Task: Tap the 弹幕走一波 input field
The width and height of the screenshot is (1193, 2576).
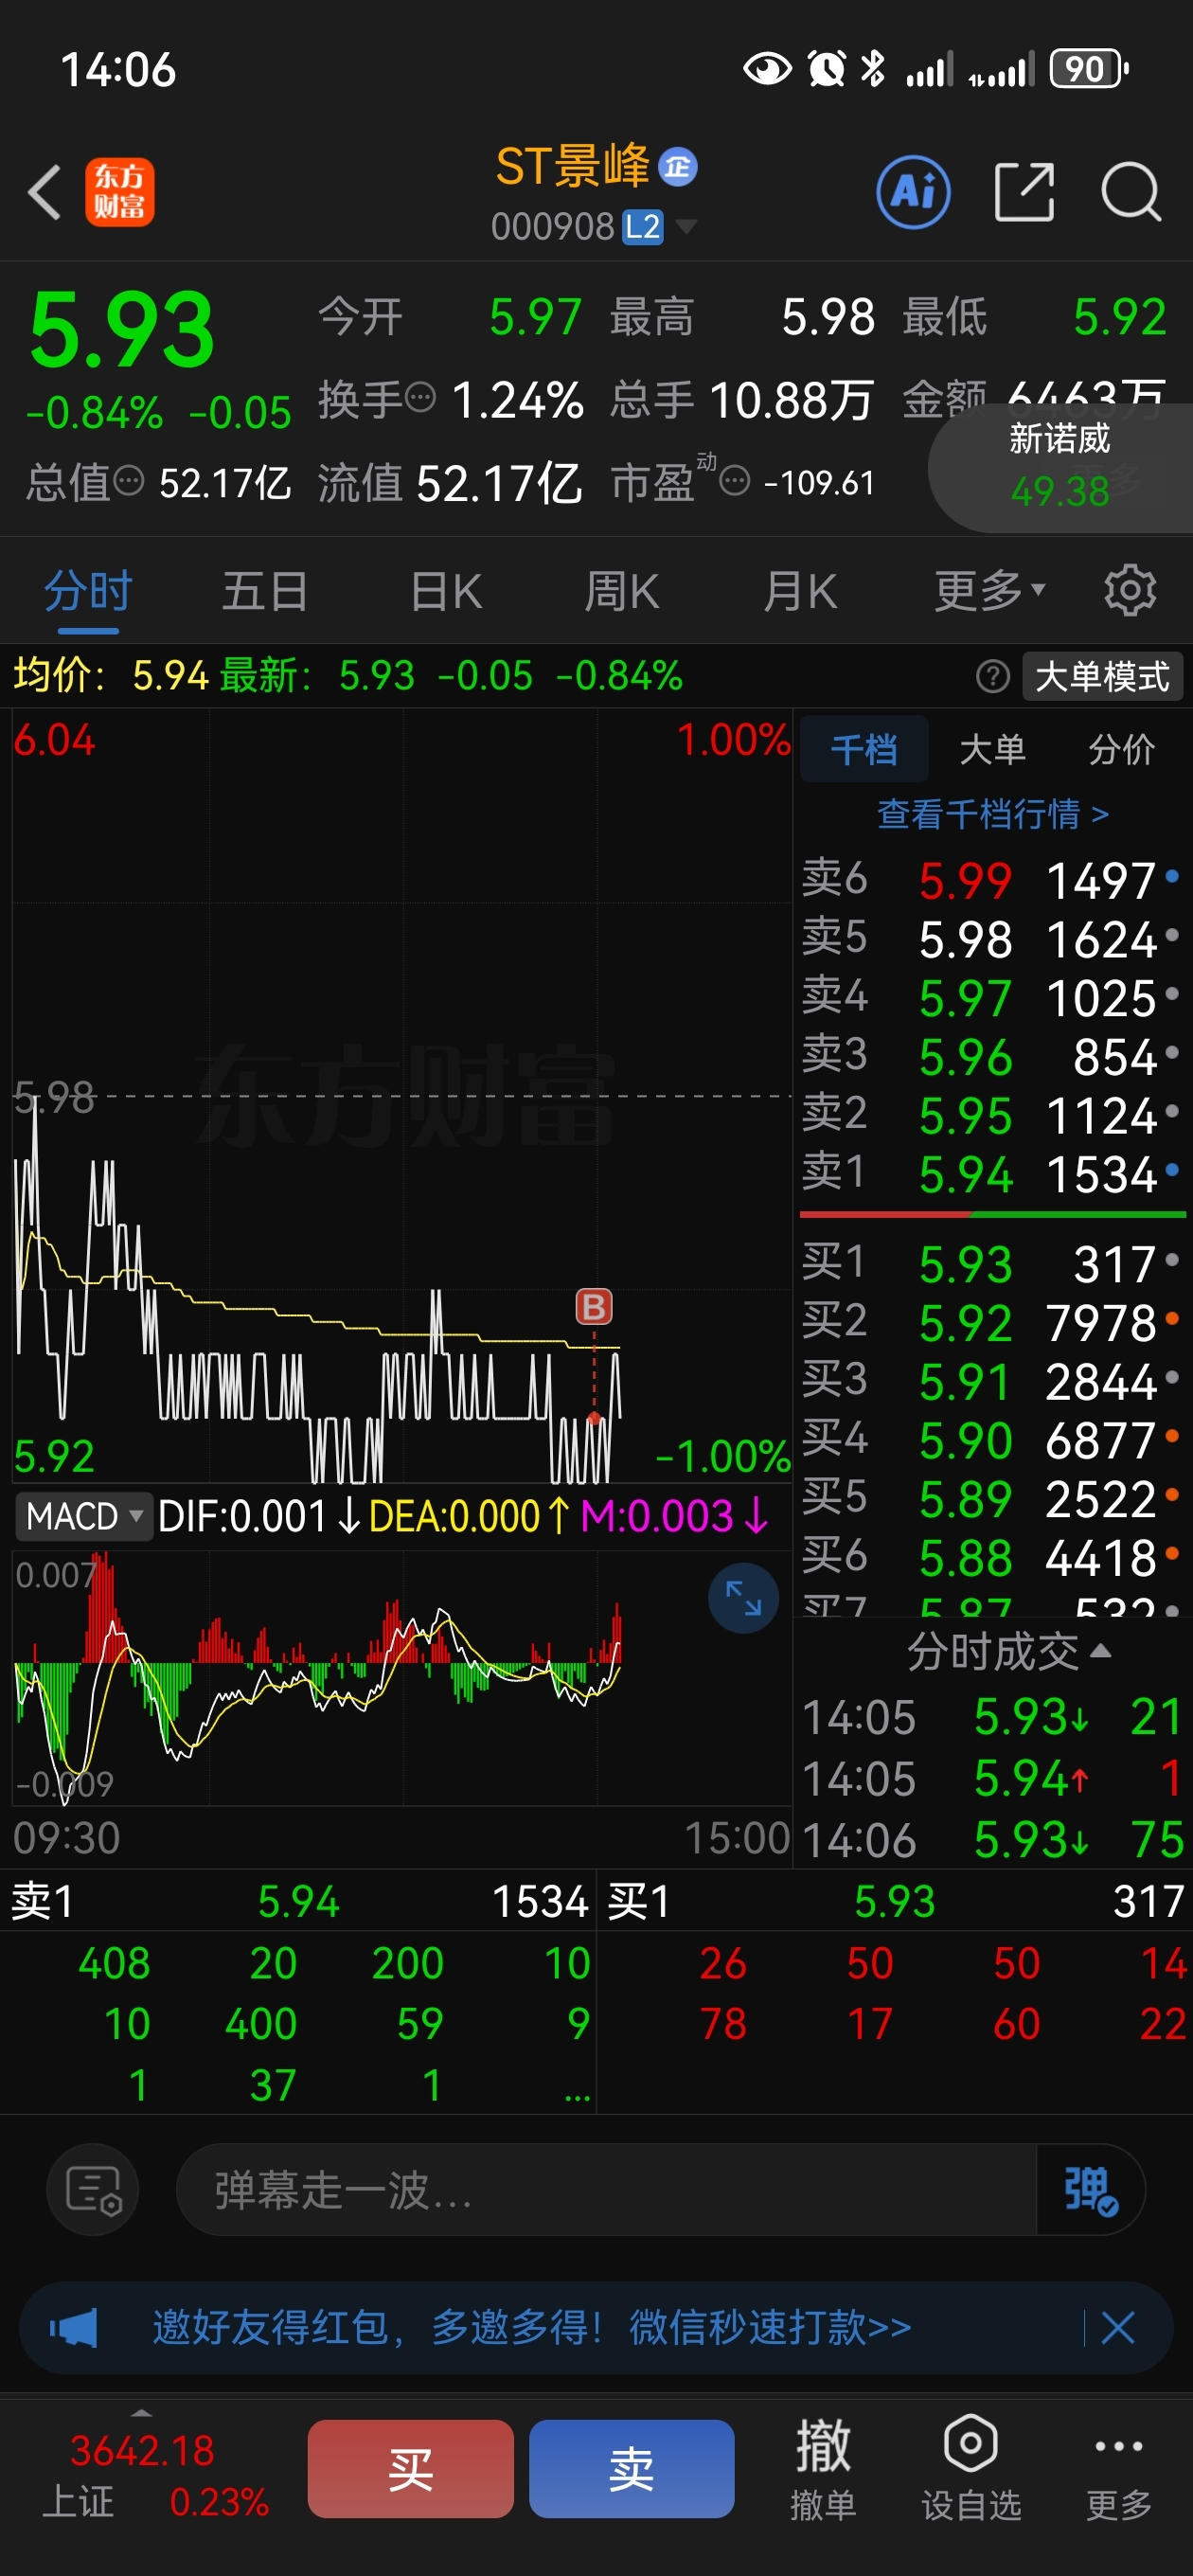Action: pyautogui.click(x=606, y=2190)
